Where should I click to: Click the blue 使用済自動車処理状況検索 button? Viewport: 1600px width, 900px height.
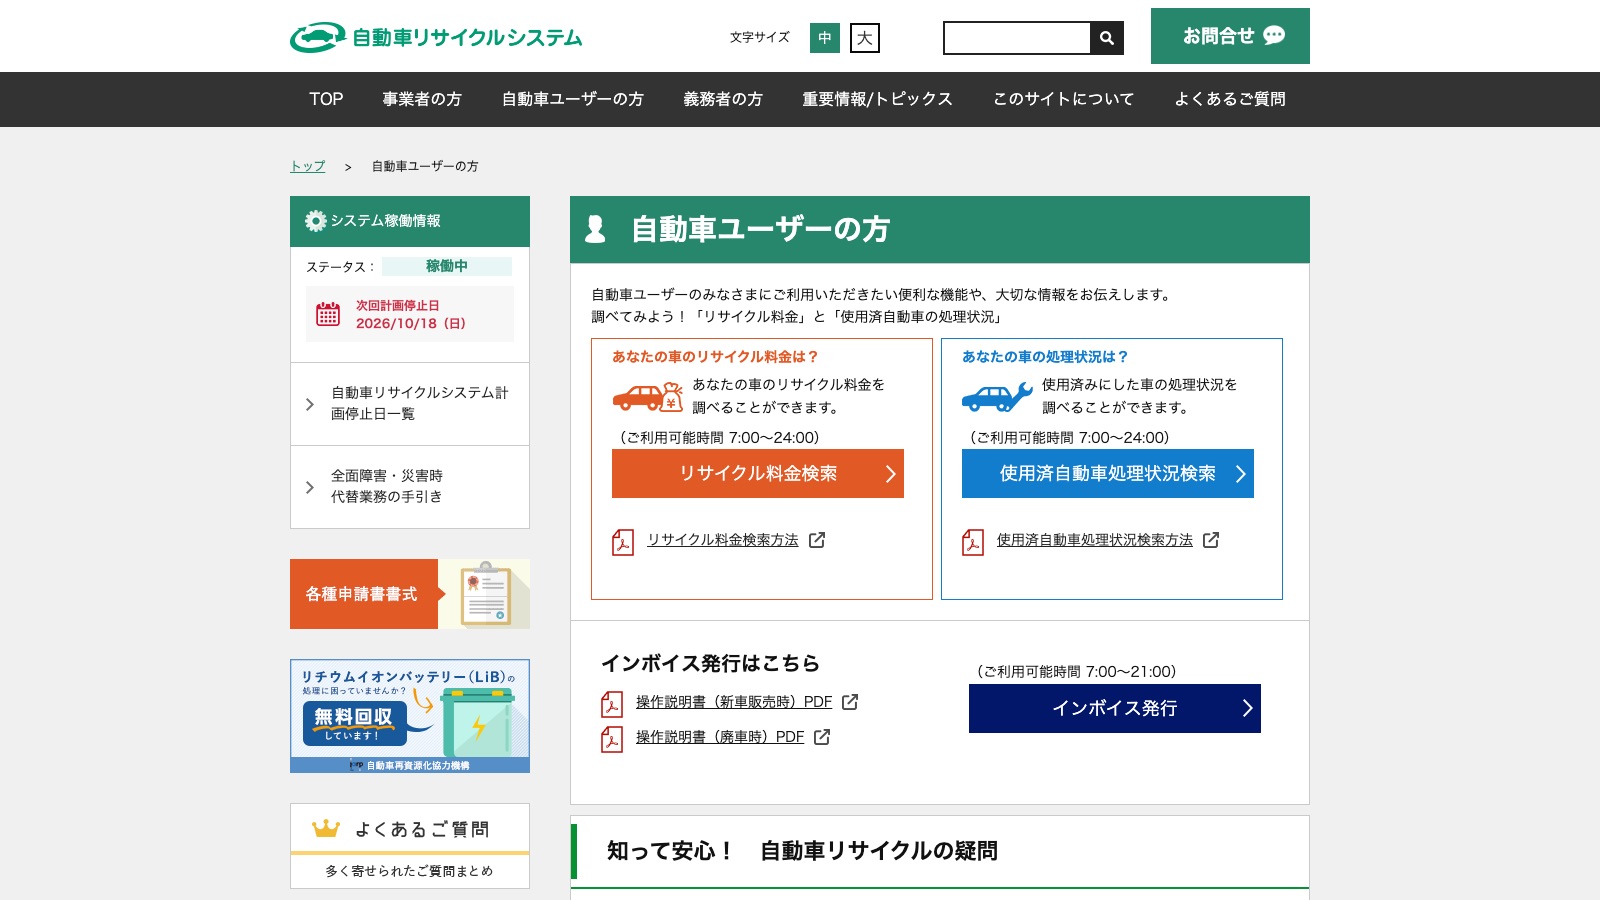coord(1108,474)
